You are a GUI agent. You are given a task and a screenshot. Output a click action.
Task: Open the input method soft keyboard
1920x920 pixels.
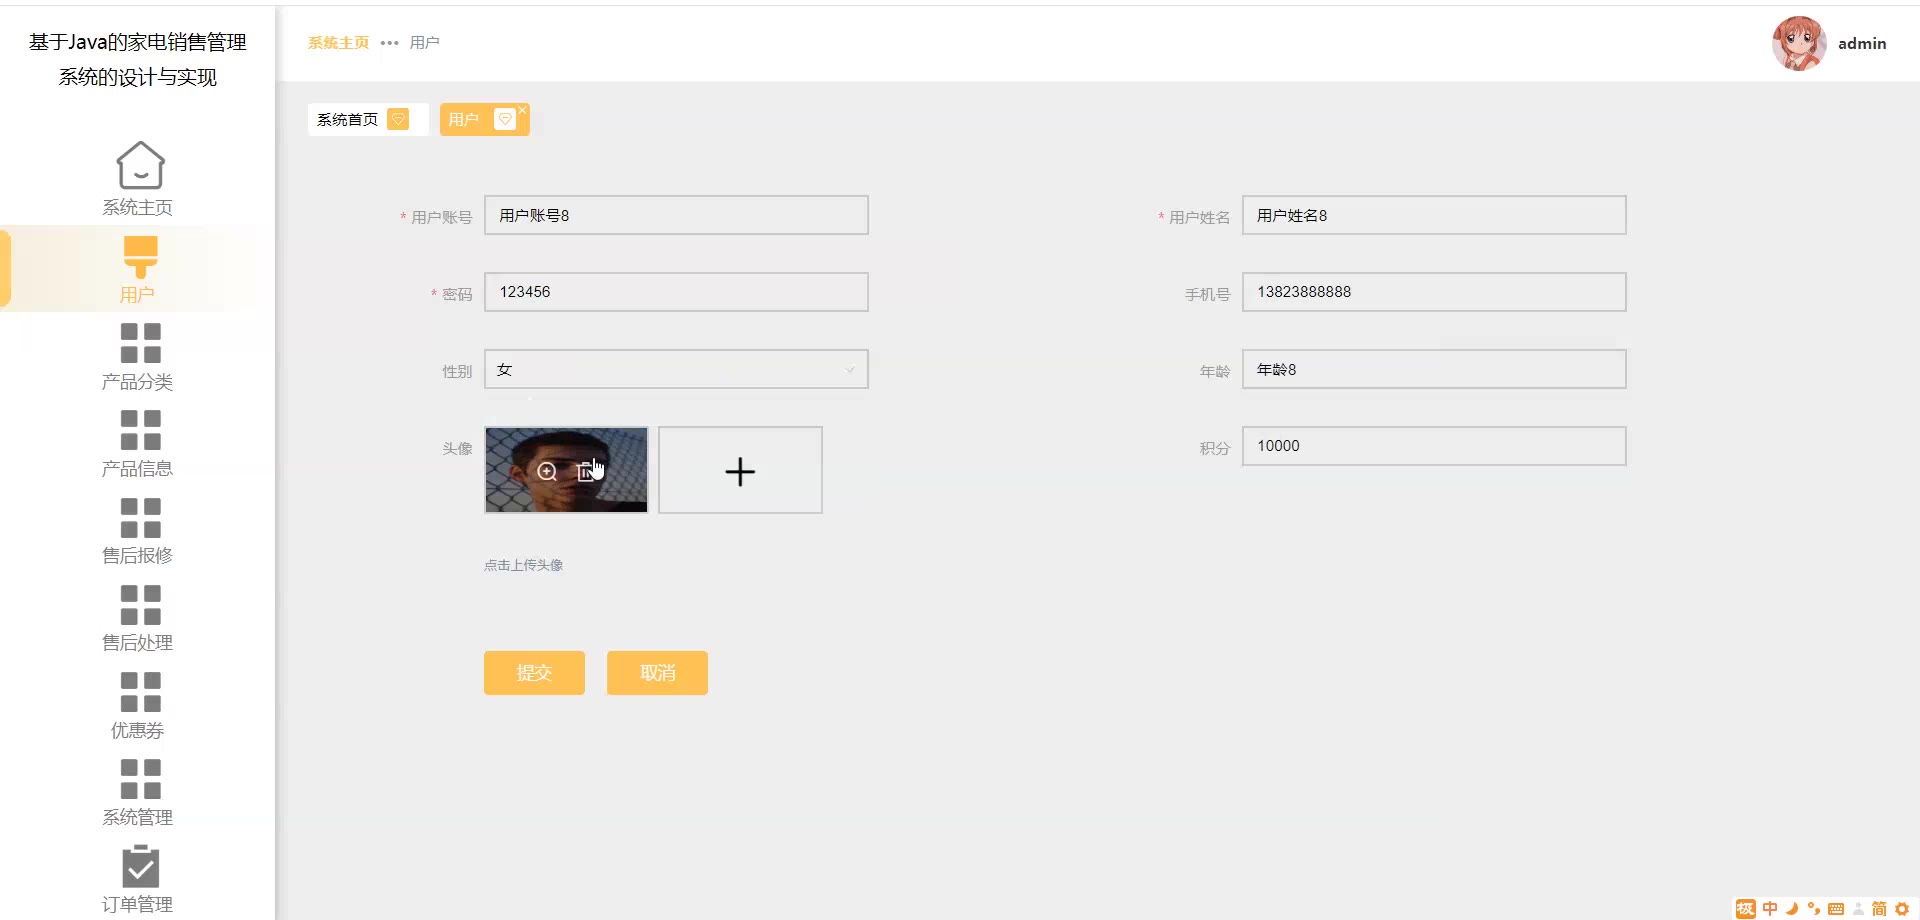[x=1836, y=908]
